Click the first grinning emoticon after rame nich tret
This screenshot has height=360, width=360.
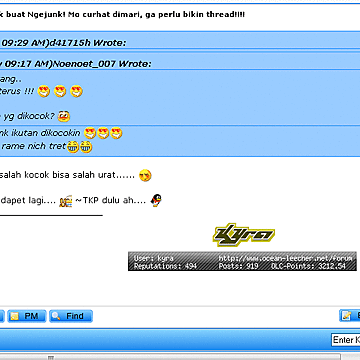coord(72,147)
